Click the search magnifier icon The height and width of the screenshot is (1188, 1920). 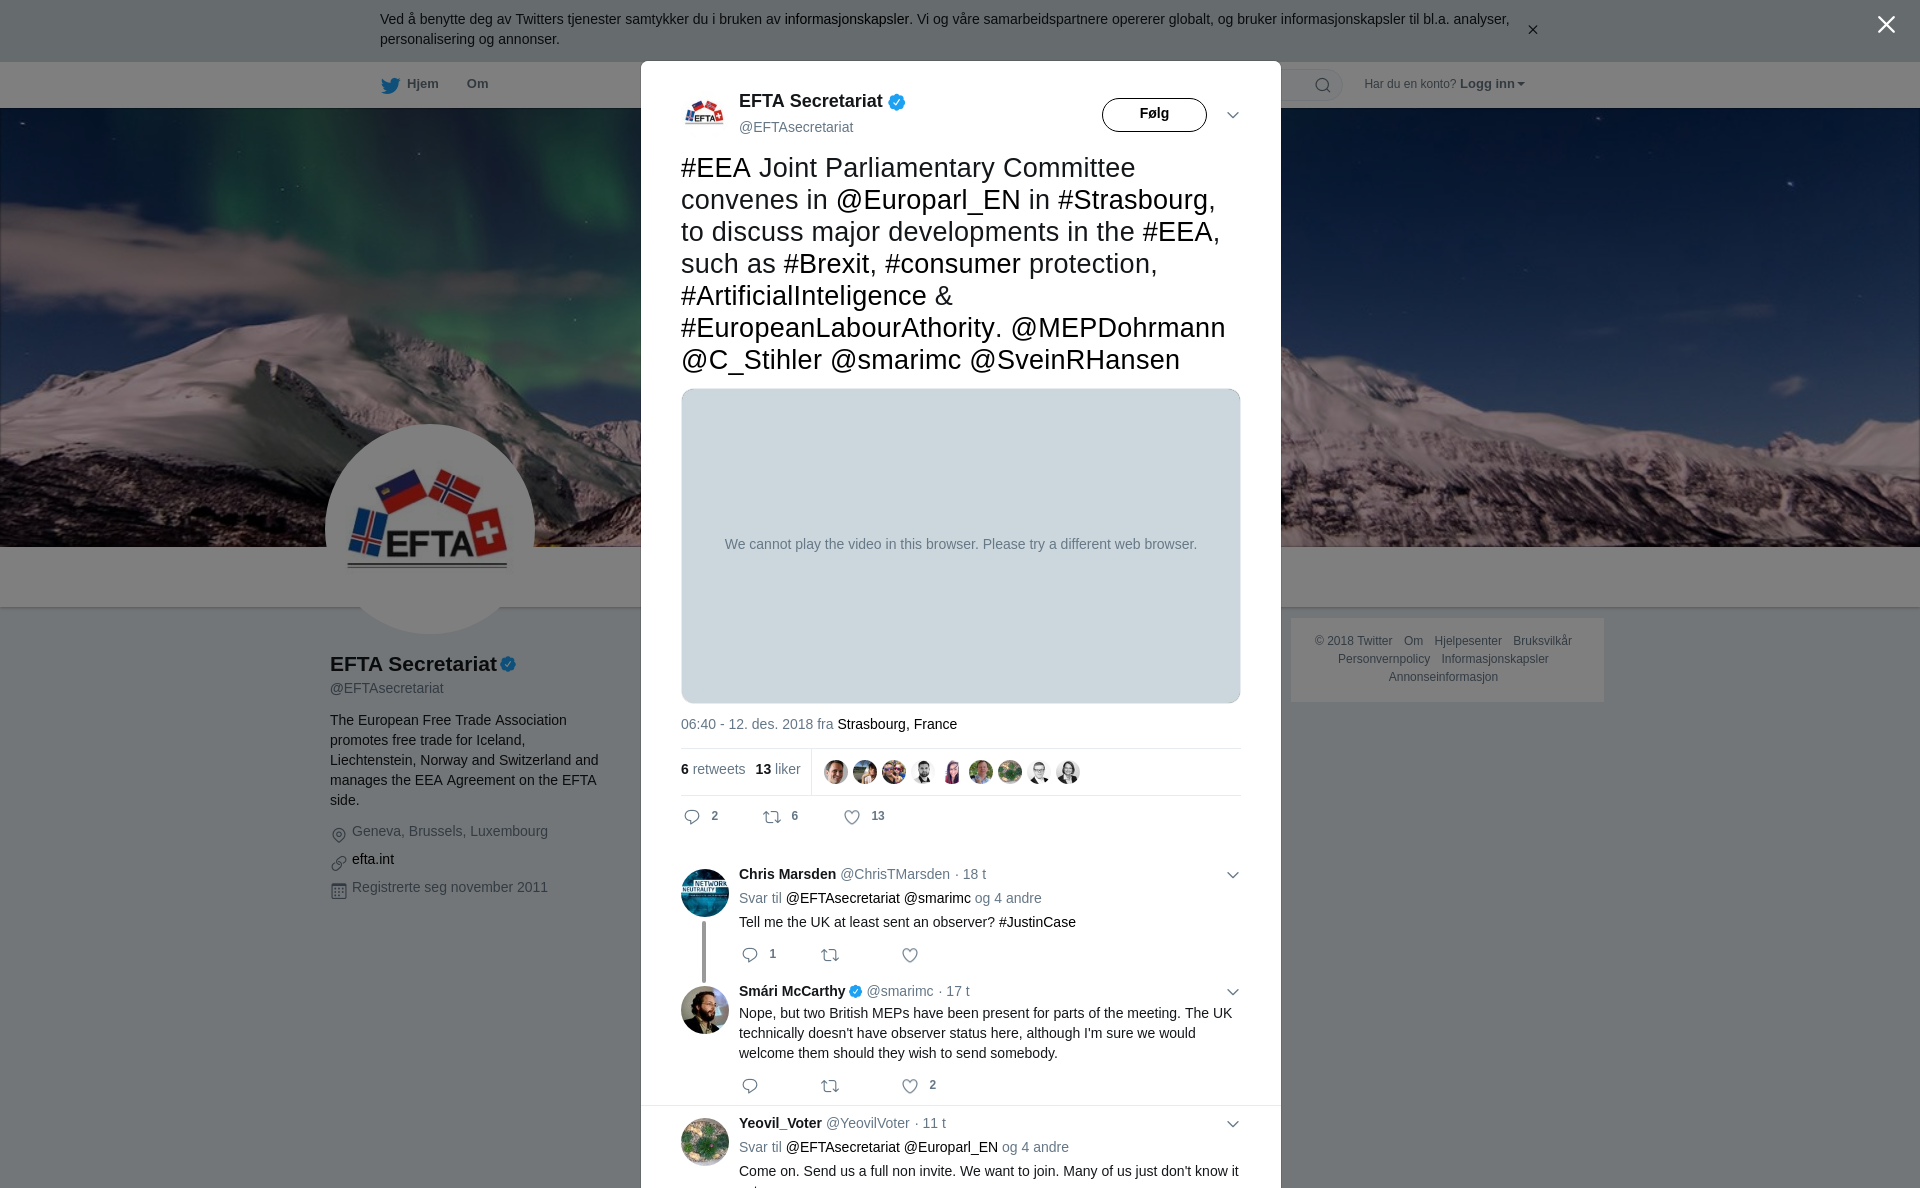1323,85
